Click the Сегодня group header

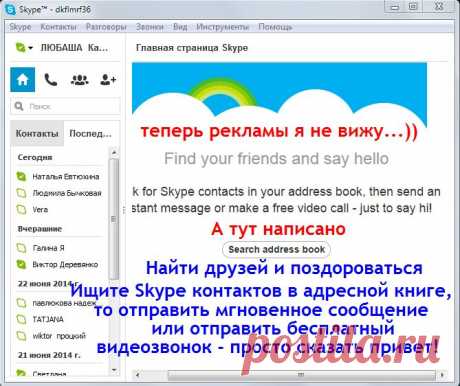pos(35,157)
